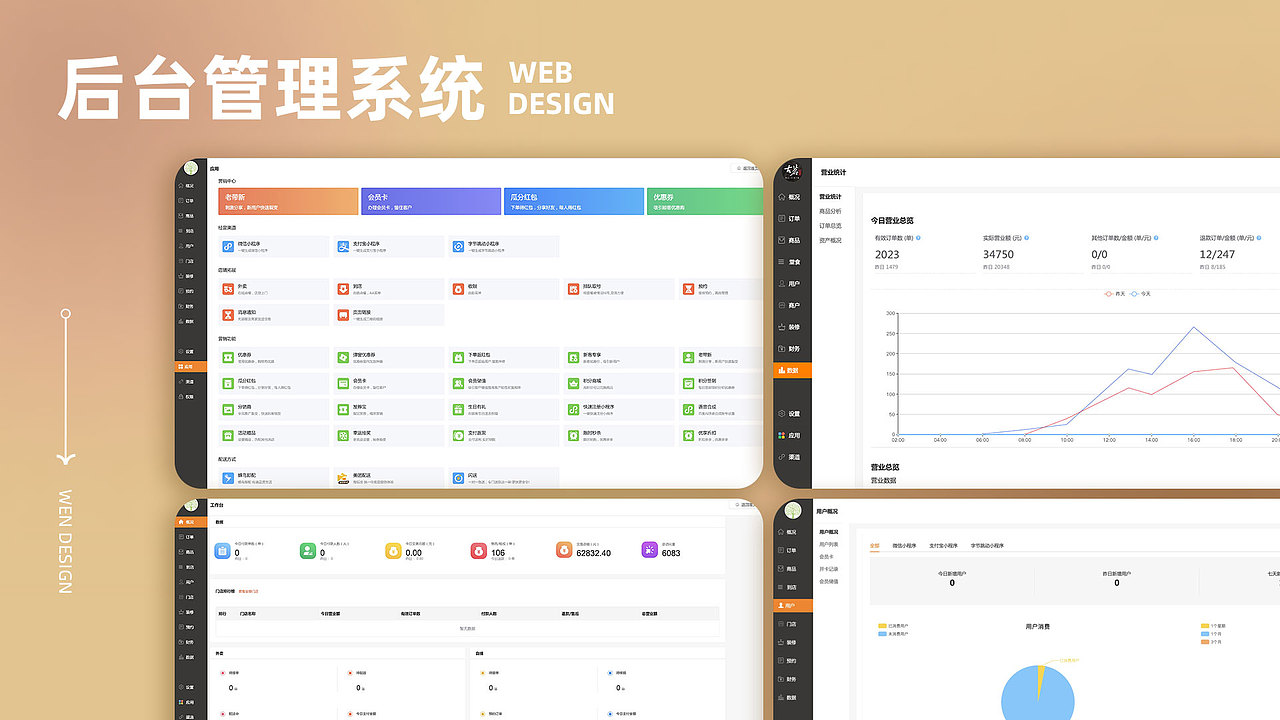This screenshot has width=1280, height=720.
Task: Open the 排队取号 queue app icon
Action: (574, 289)
